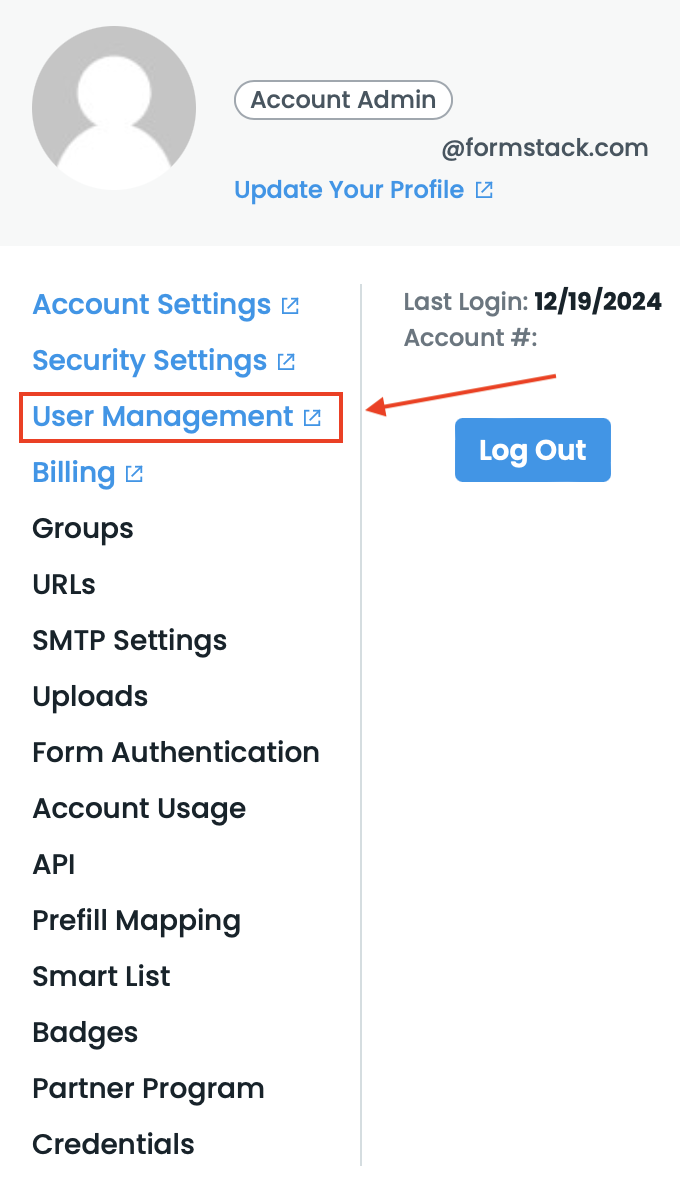
Task: Click external link icon beside Security Settings
Action: pyautogui.click(x=286, y=361)
